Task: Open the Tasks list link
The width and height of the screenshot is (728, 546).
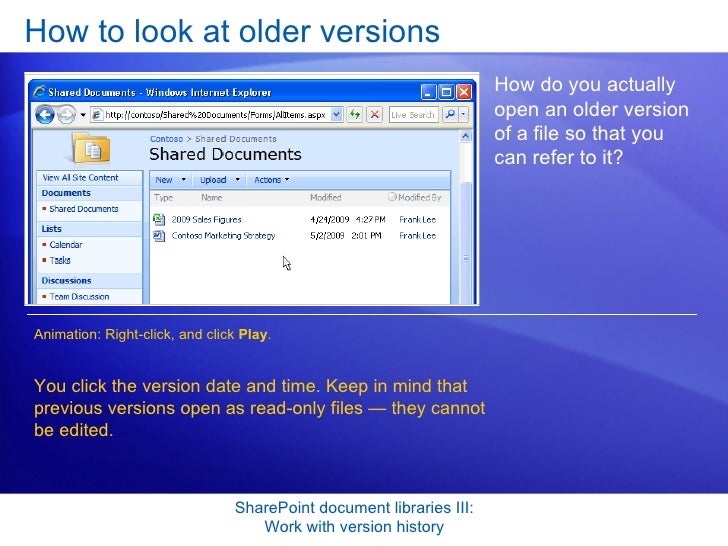Action: coord(60,260)
